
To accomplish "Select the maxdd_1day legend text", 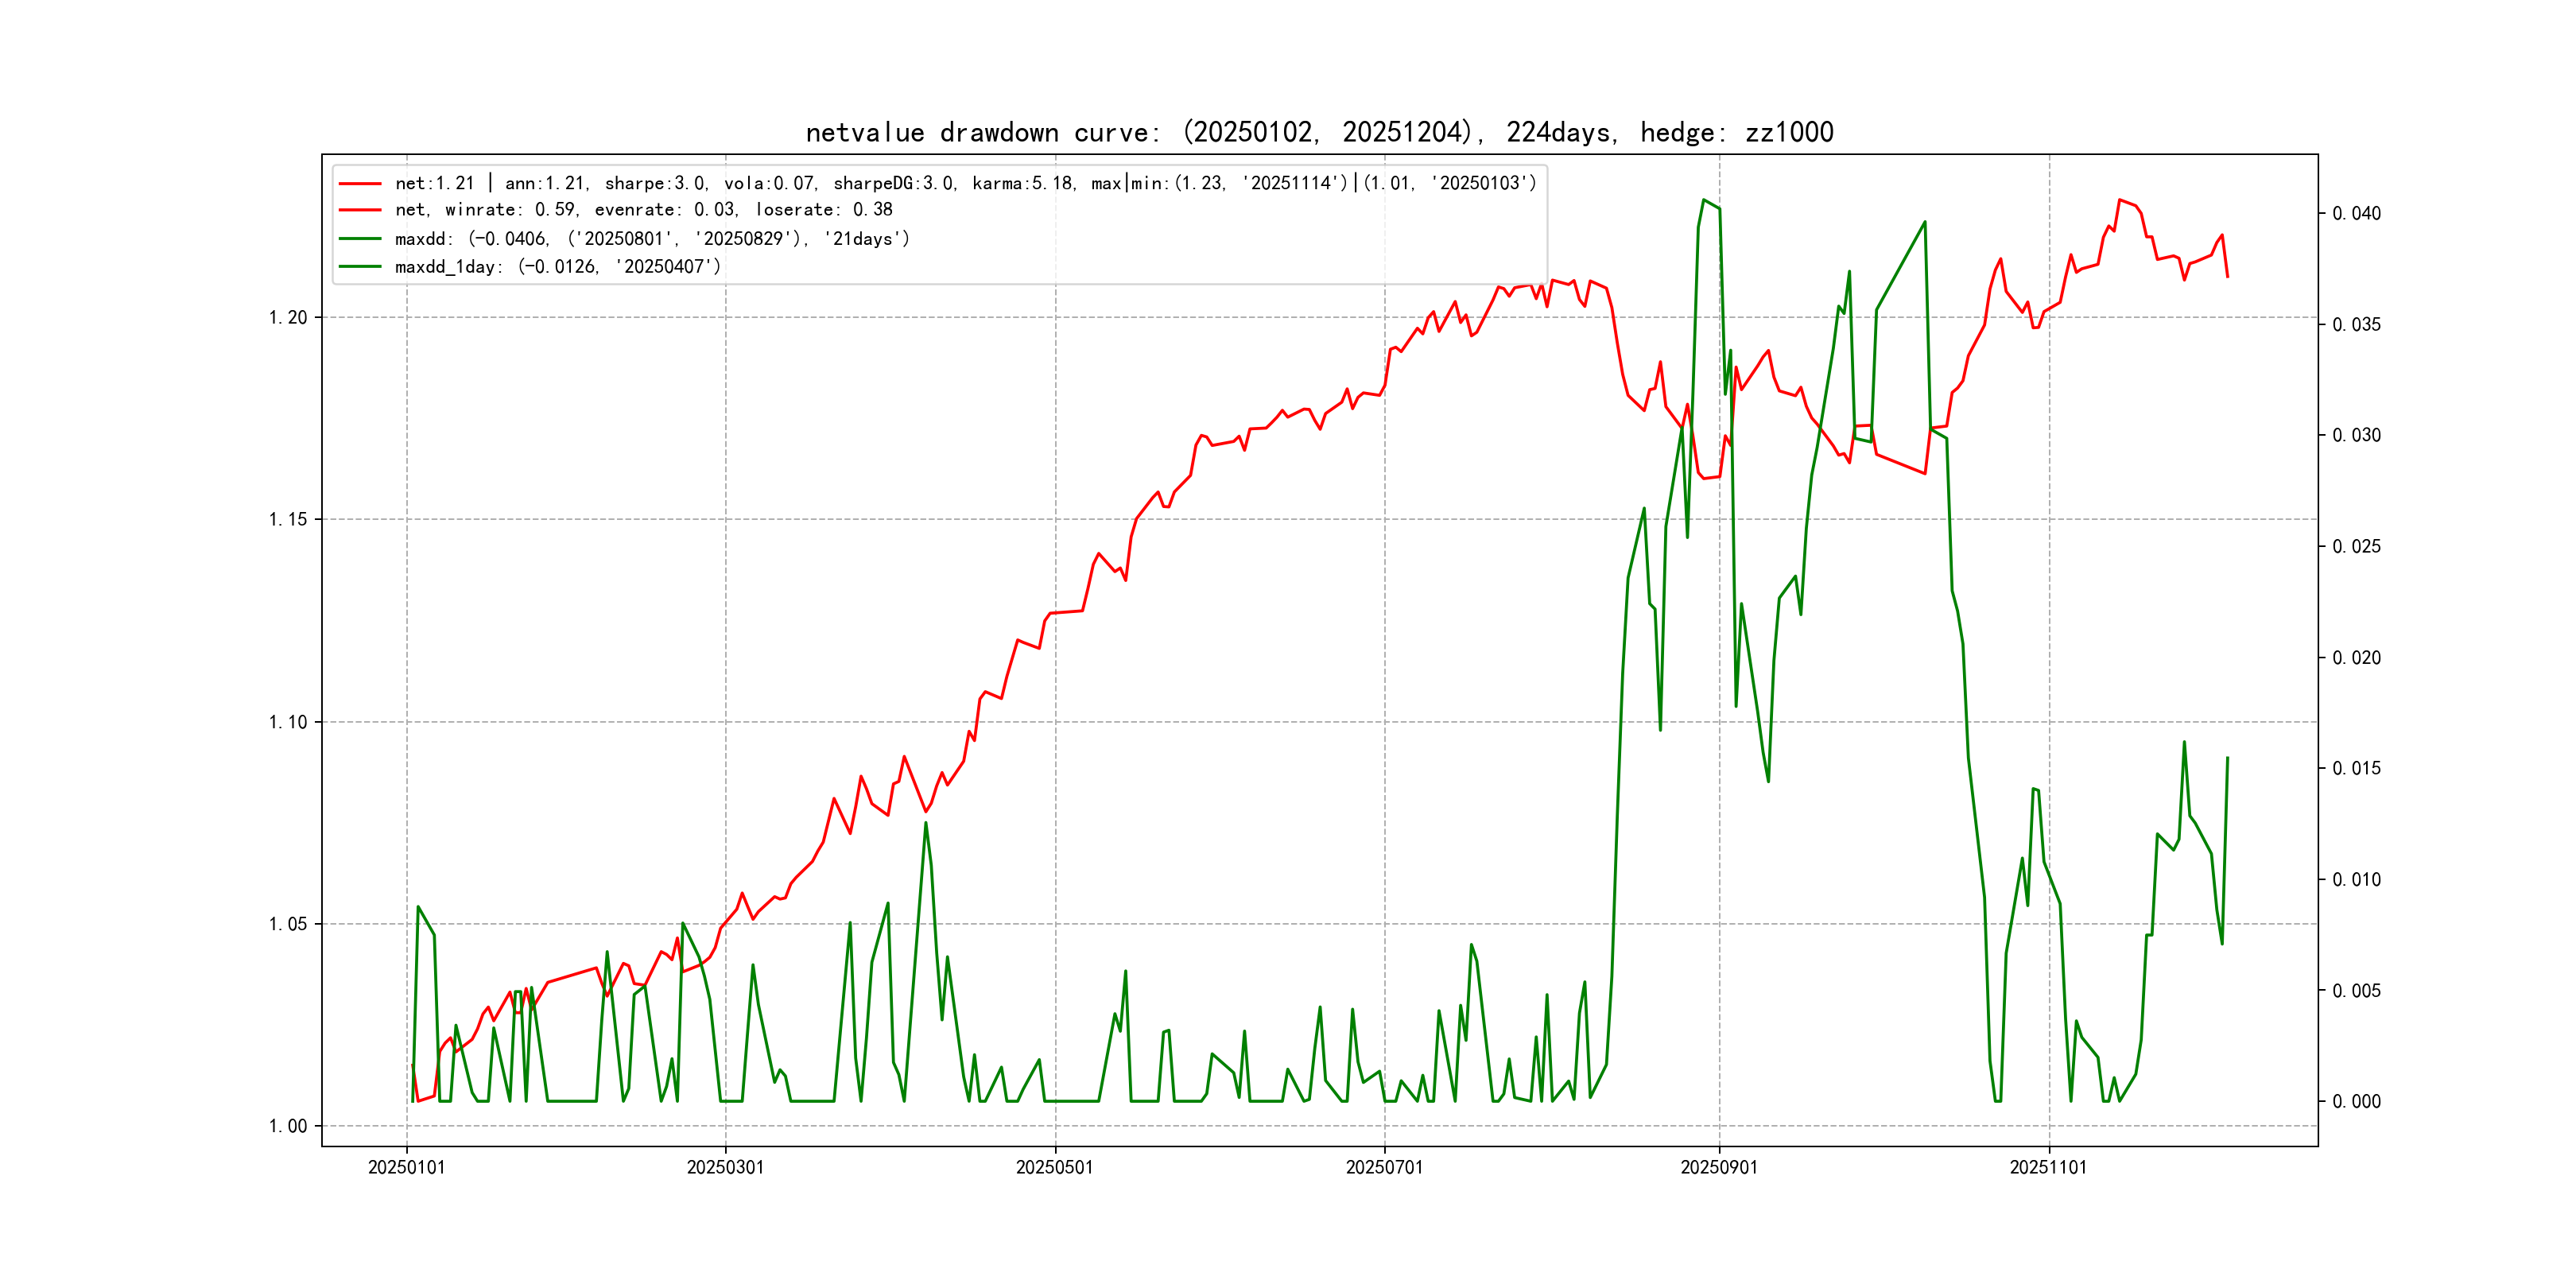I will click(557, 267).
